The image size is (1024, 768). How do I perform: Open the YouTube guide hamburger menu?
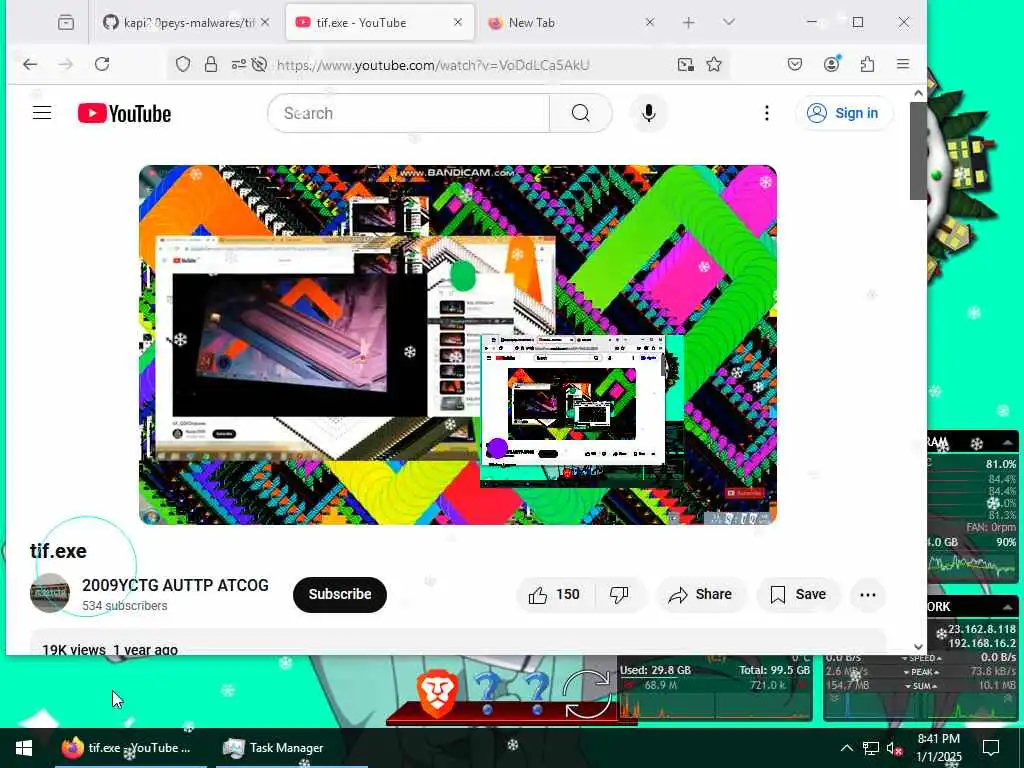coord(42,113)
